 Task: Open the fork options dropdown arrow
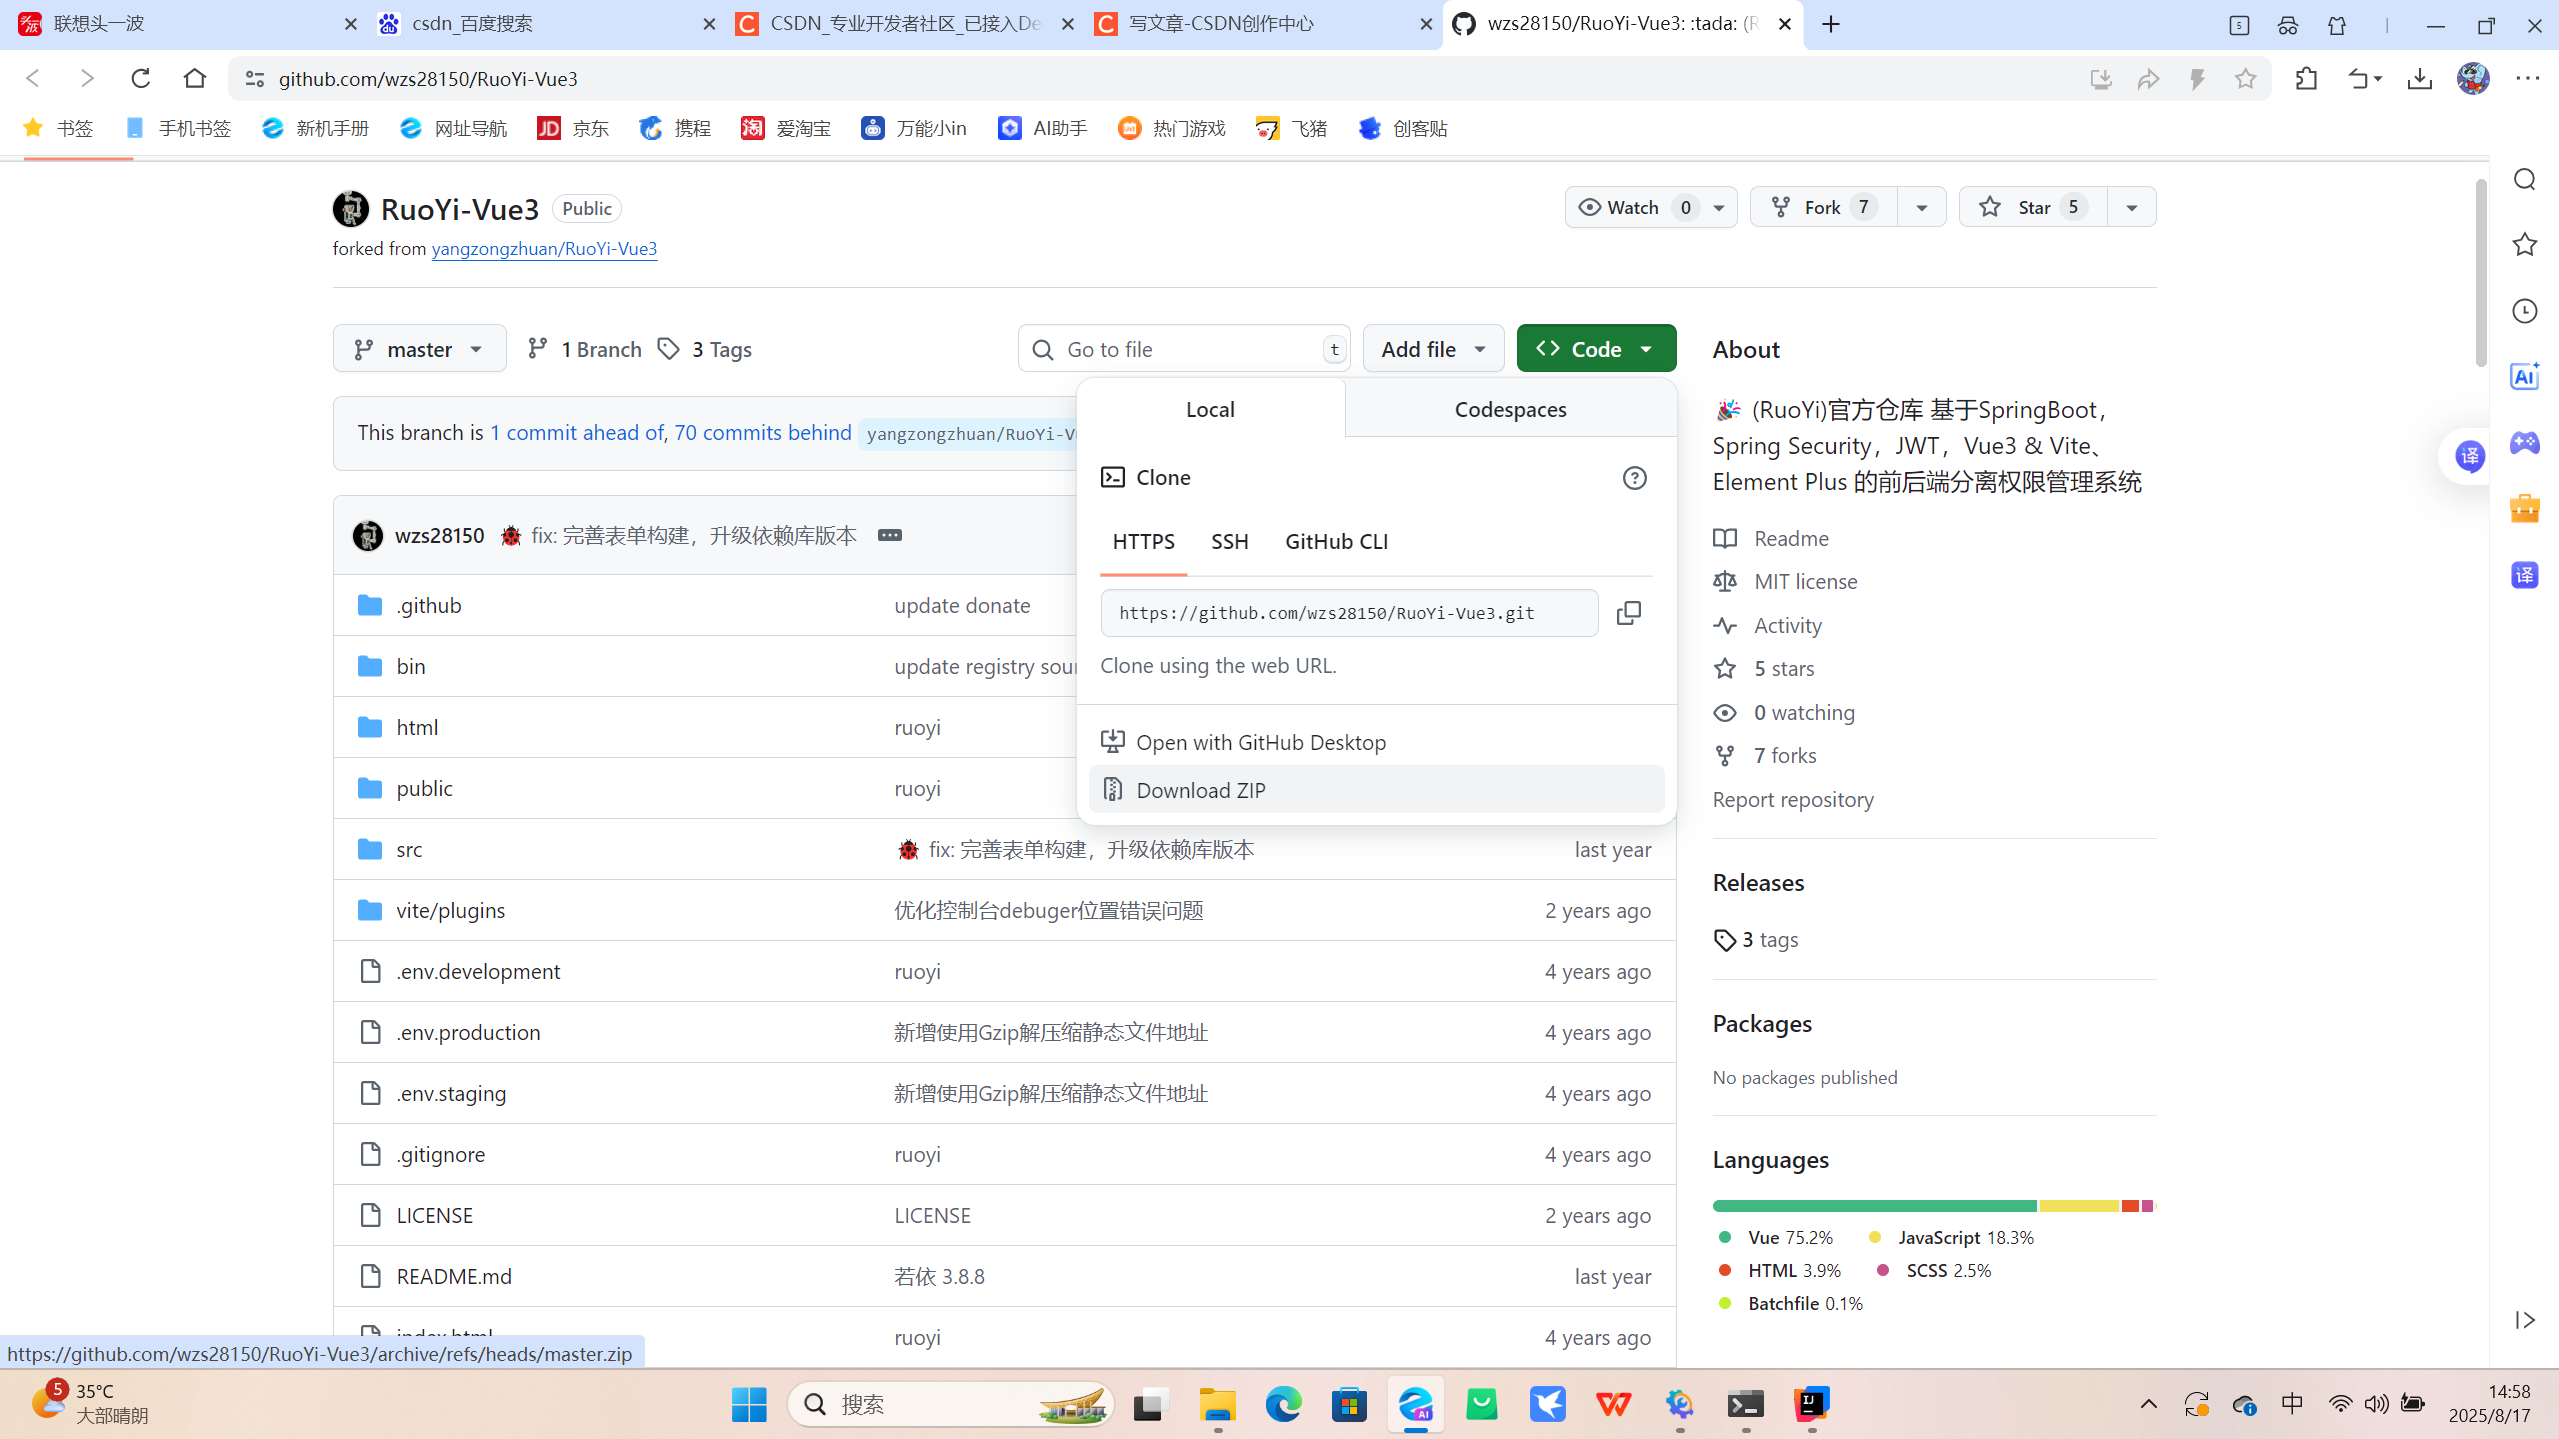point(1921,207)
